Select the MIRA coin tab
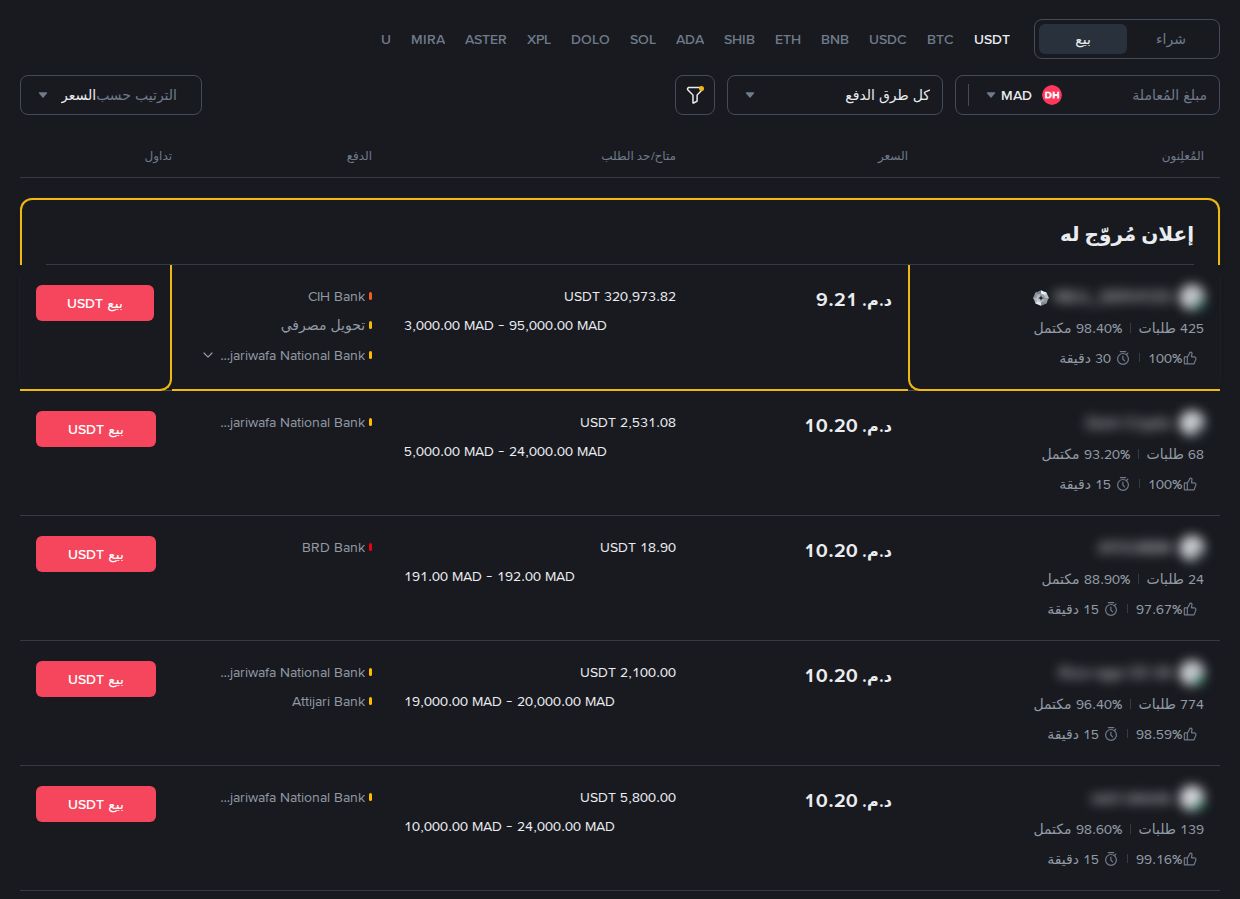Screen dimensions: 1240x899 [428, 40]
